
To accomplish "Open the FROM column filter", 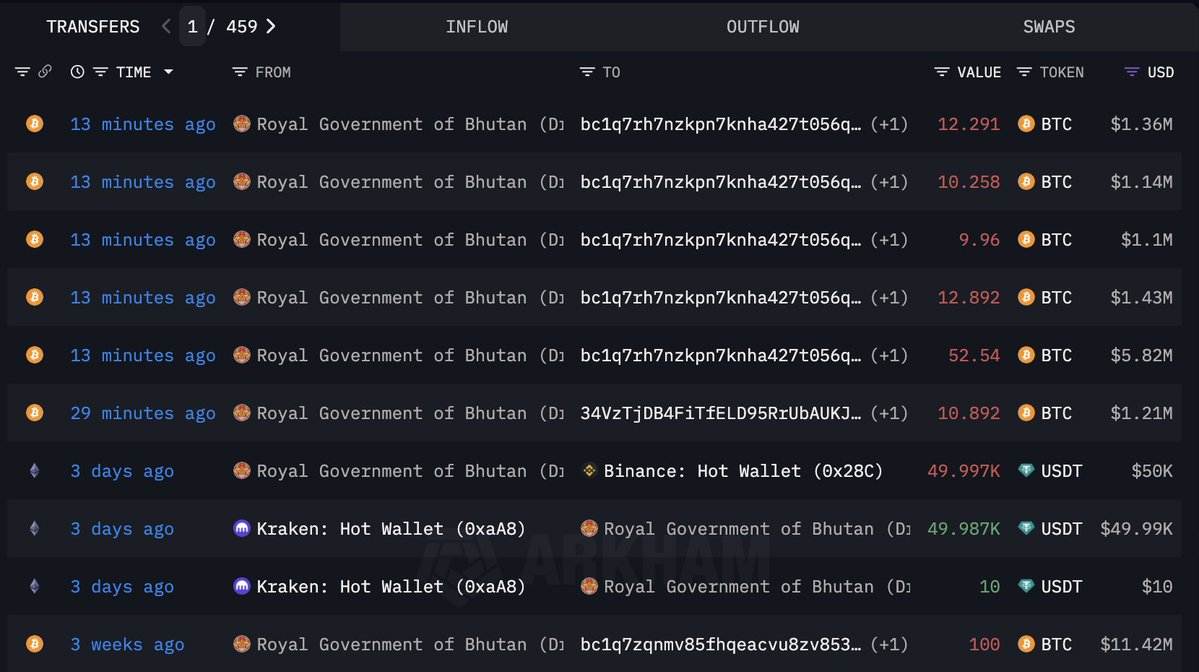I will tap(239, 72).
